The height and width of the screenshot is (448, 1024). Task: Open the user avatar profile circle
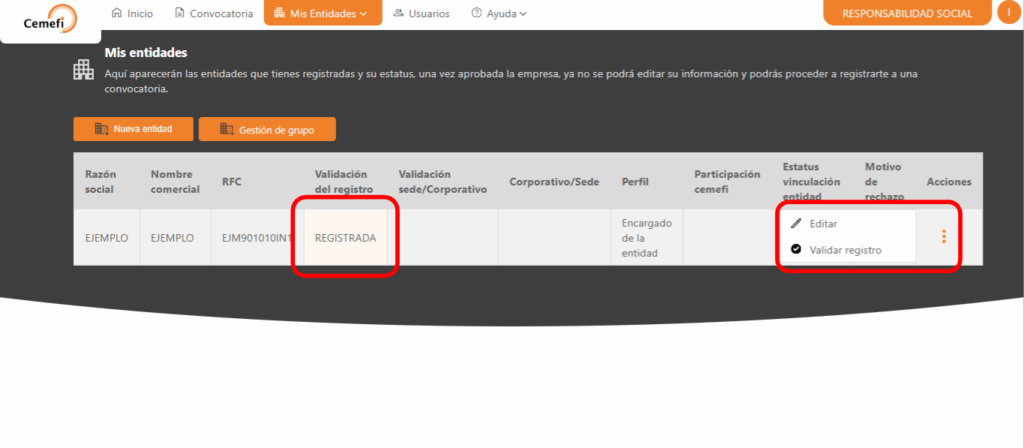point(1008,13)
